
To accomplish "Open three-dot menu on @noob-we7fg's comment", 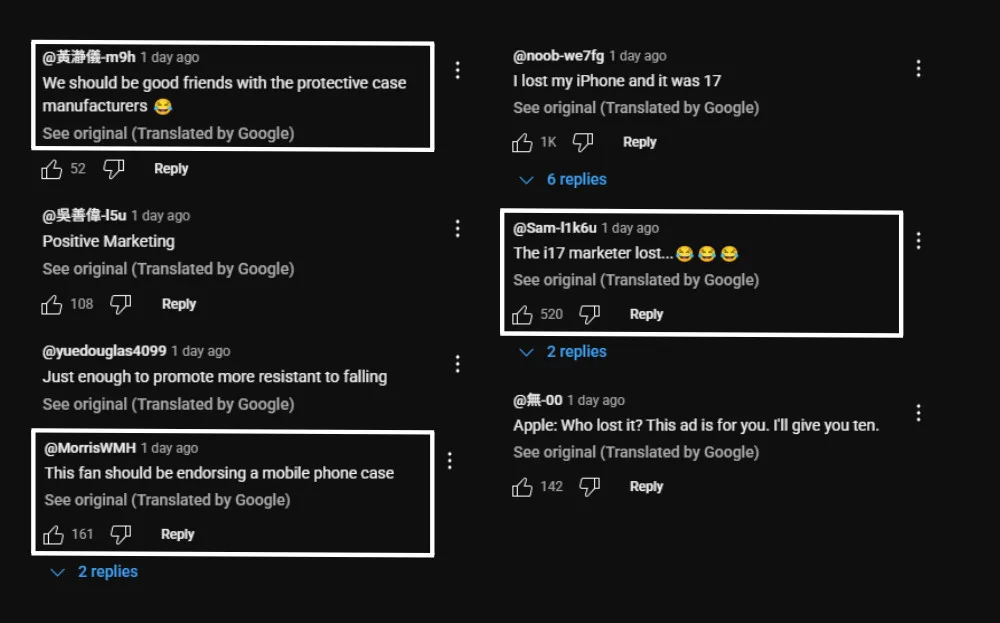I will [x=918, y=68].
